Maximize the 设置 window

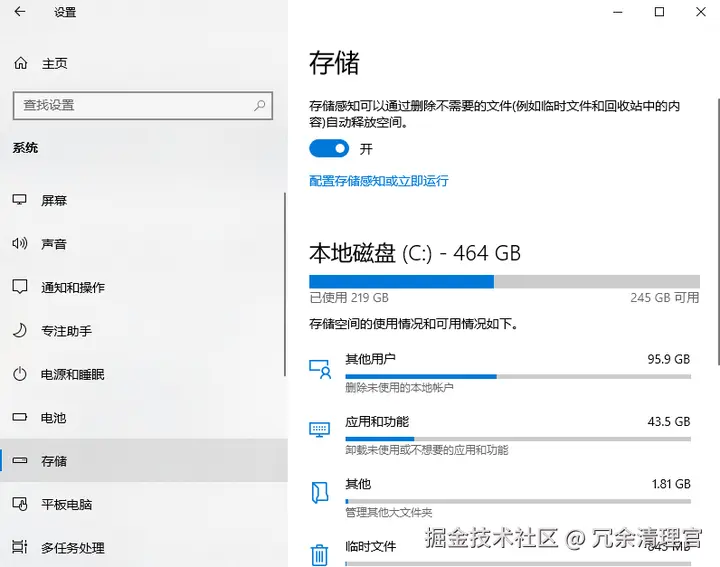coord(659,12)
